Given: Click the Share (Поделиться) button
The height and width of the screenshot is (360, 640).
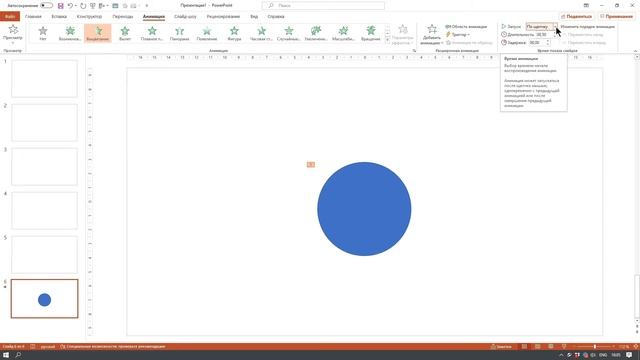Looking at the screenshot, I should [576, 16].
